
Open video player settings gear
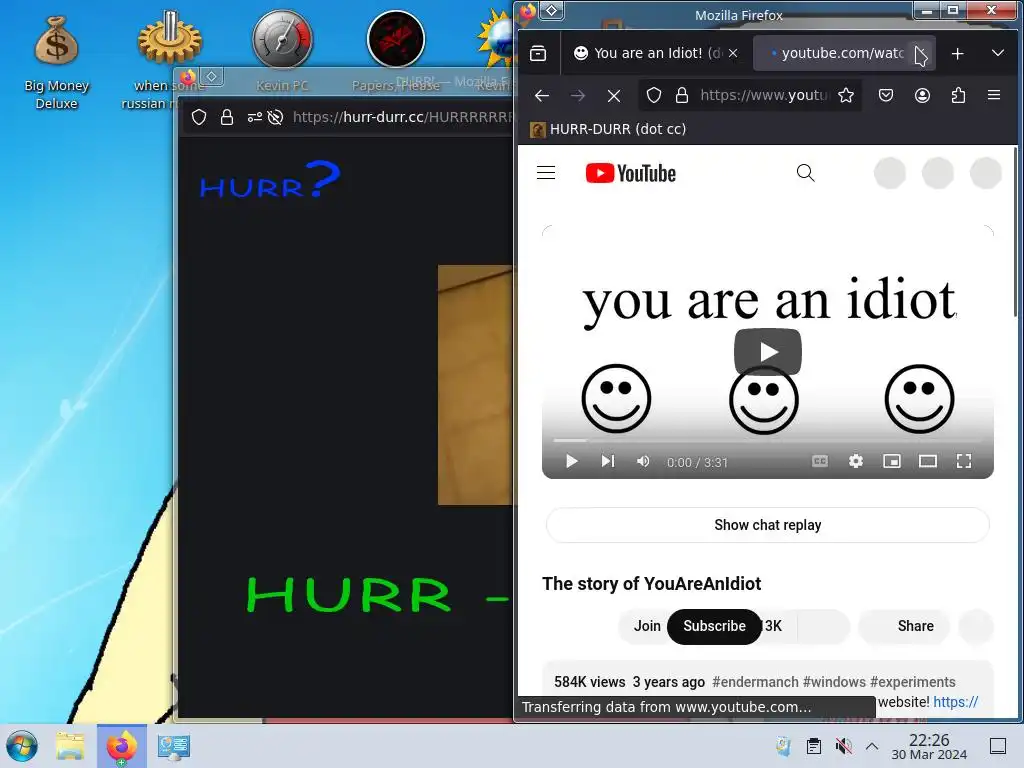856,462
